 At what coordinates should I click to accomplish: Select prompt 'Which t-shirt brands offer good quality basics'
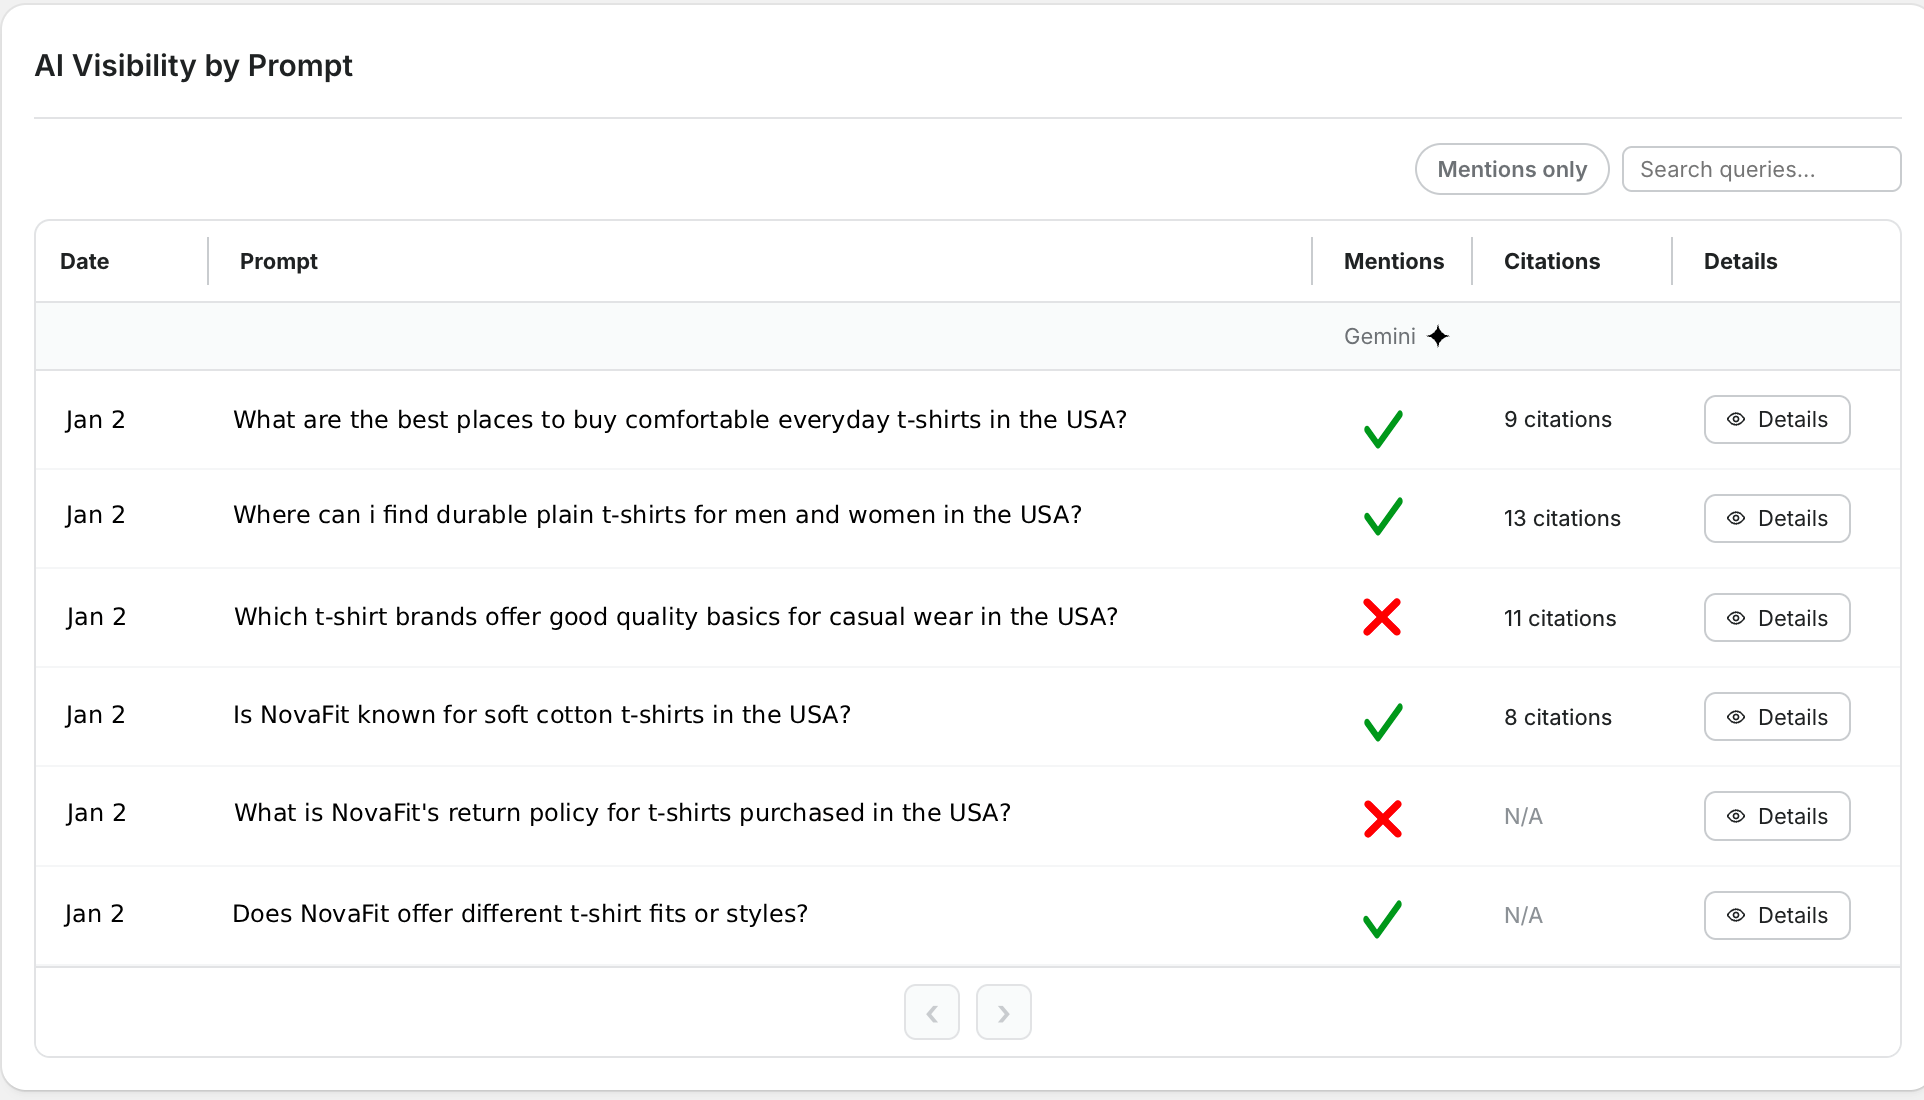click(x=676, y=617)
